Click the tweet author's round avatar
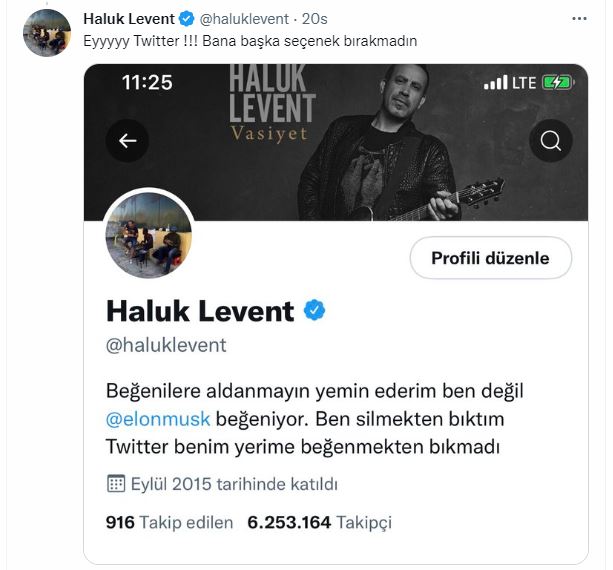This screenshot has height=570, width=613. [x=47, y=33]
